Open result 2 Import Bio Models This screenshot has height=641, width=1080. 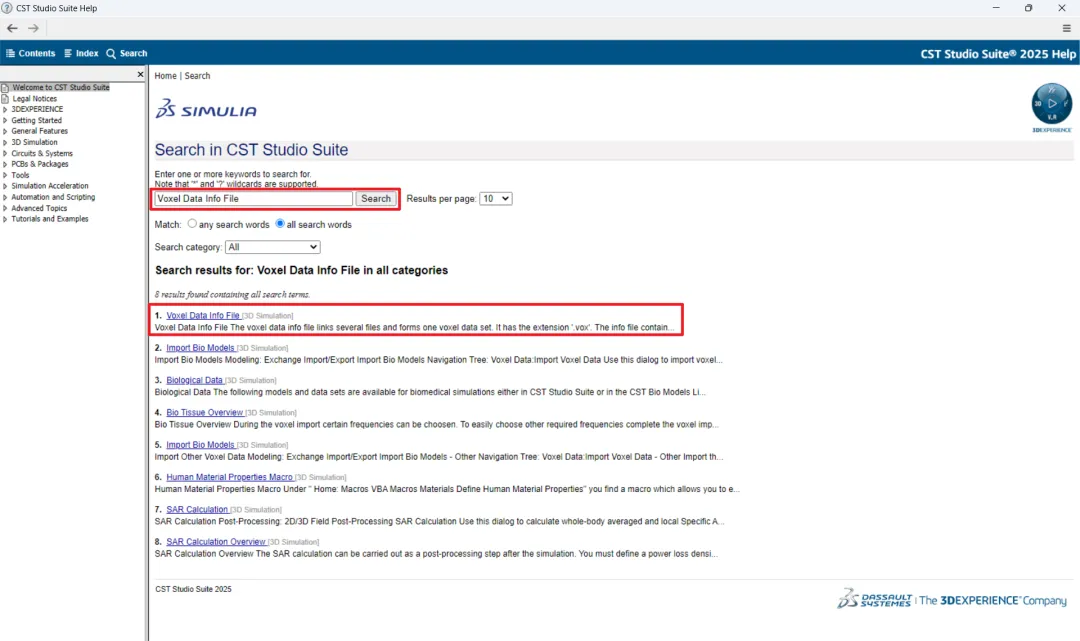pos(200,348)
